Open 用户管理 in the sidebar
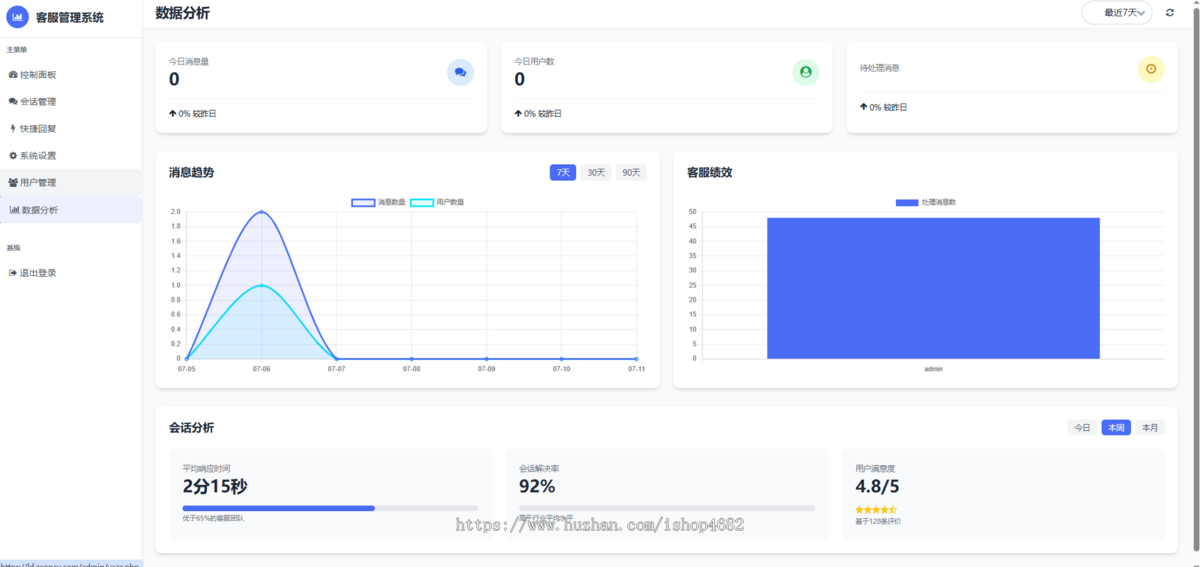The width and height of the screenshot is (1200, 567). [x=71, y=183]
